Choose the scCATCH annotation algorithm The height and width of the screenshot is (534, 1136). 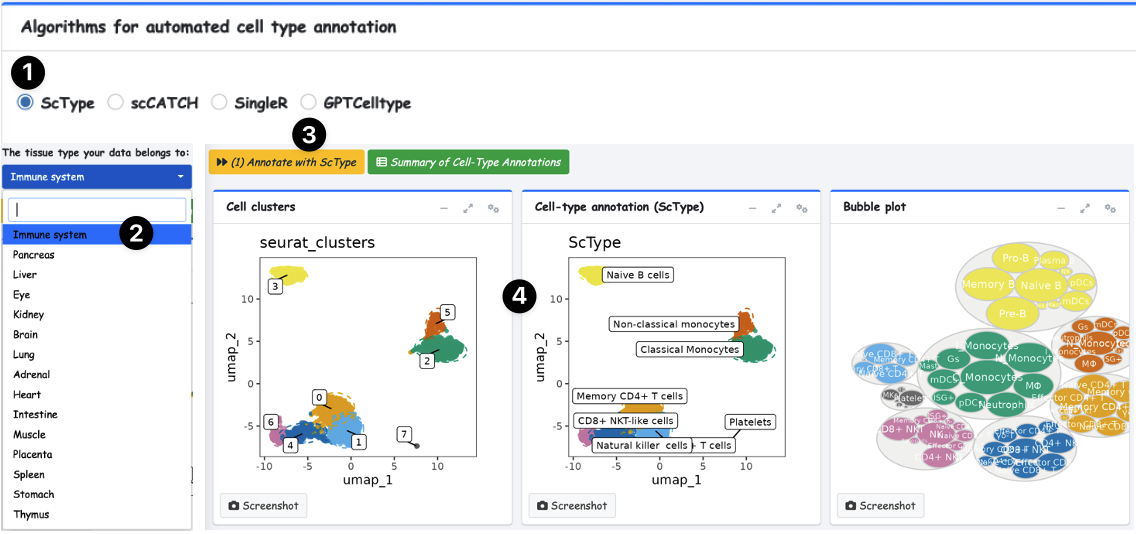tap(116, 102)
